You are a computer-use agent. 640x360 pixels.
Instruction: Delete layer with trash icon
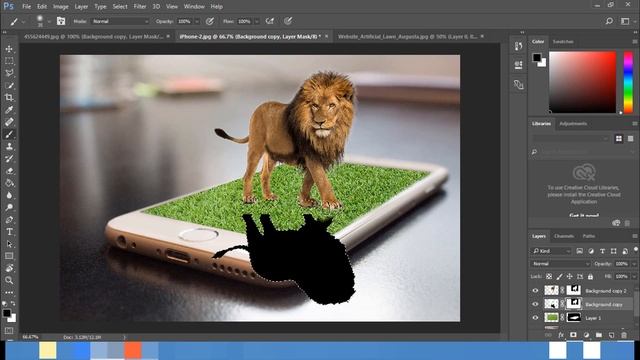[624, 335]
